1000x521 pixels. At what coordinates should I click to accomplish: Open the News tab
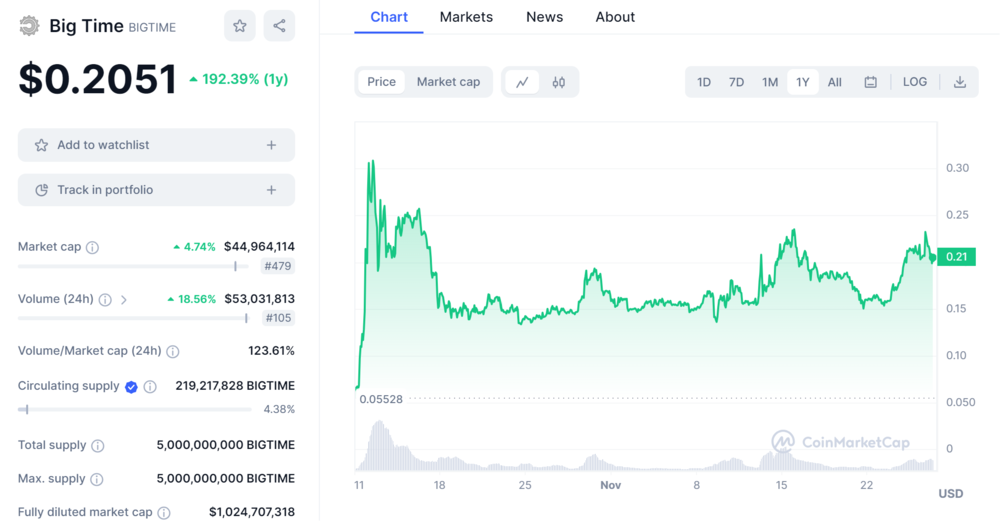pos(544,17)
